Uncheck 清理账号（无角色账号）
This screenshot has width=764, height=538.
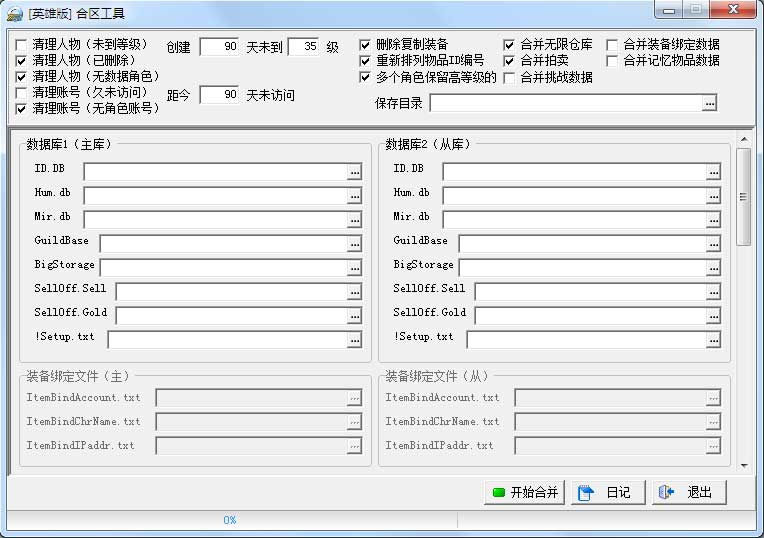pos(21,109)
